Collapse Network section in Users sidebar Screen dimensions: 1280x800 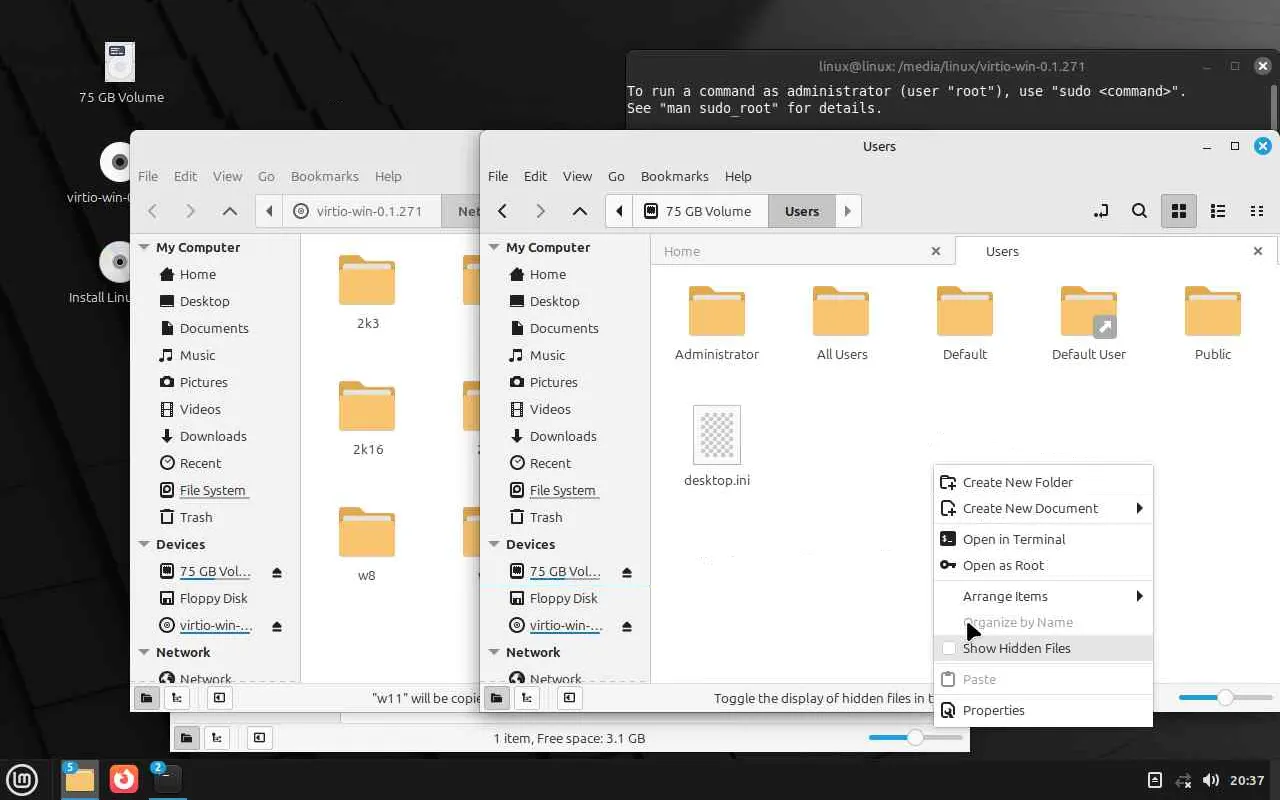[494, 652]
